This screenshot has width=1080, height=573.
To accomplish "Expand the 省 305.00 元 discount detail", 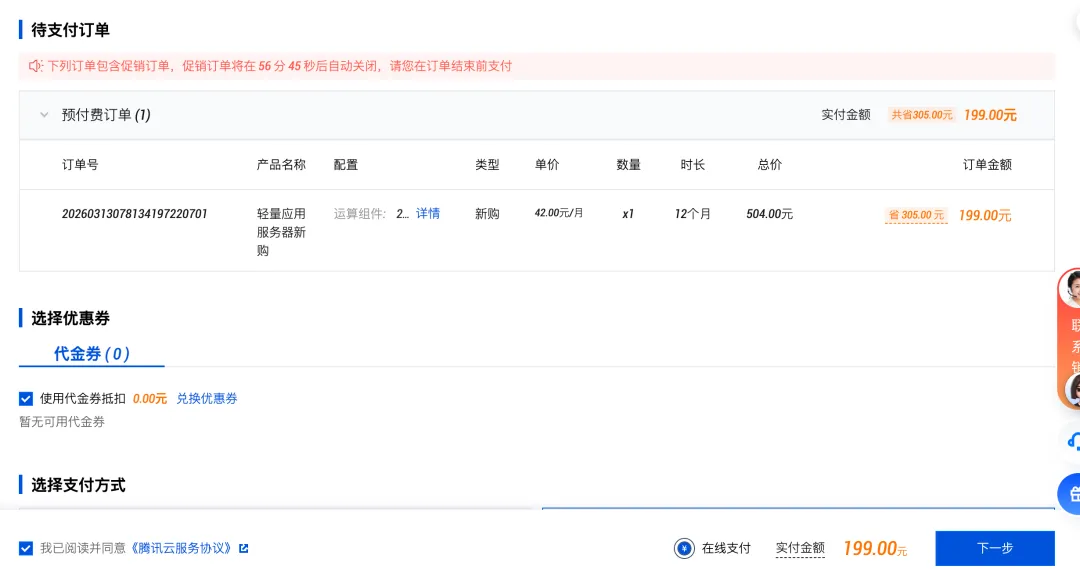I will point(916,215).
